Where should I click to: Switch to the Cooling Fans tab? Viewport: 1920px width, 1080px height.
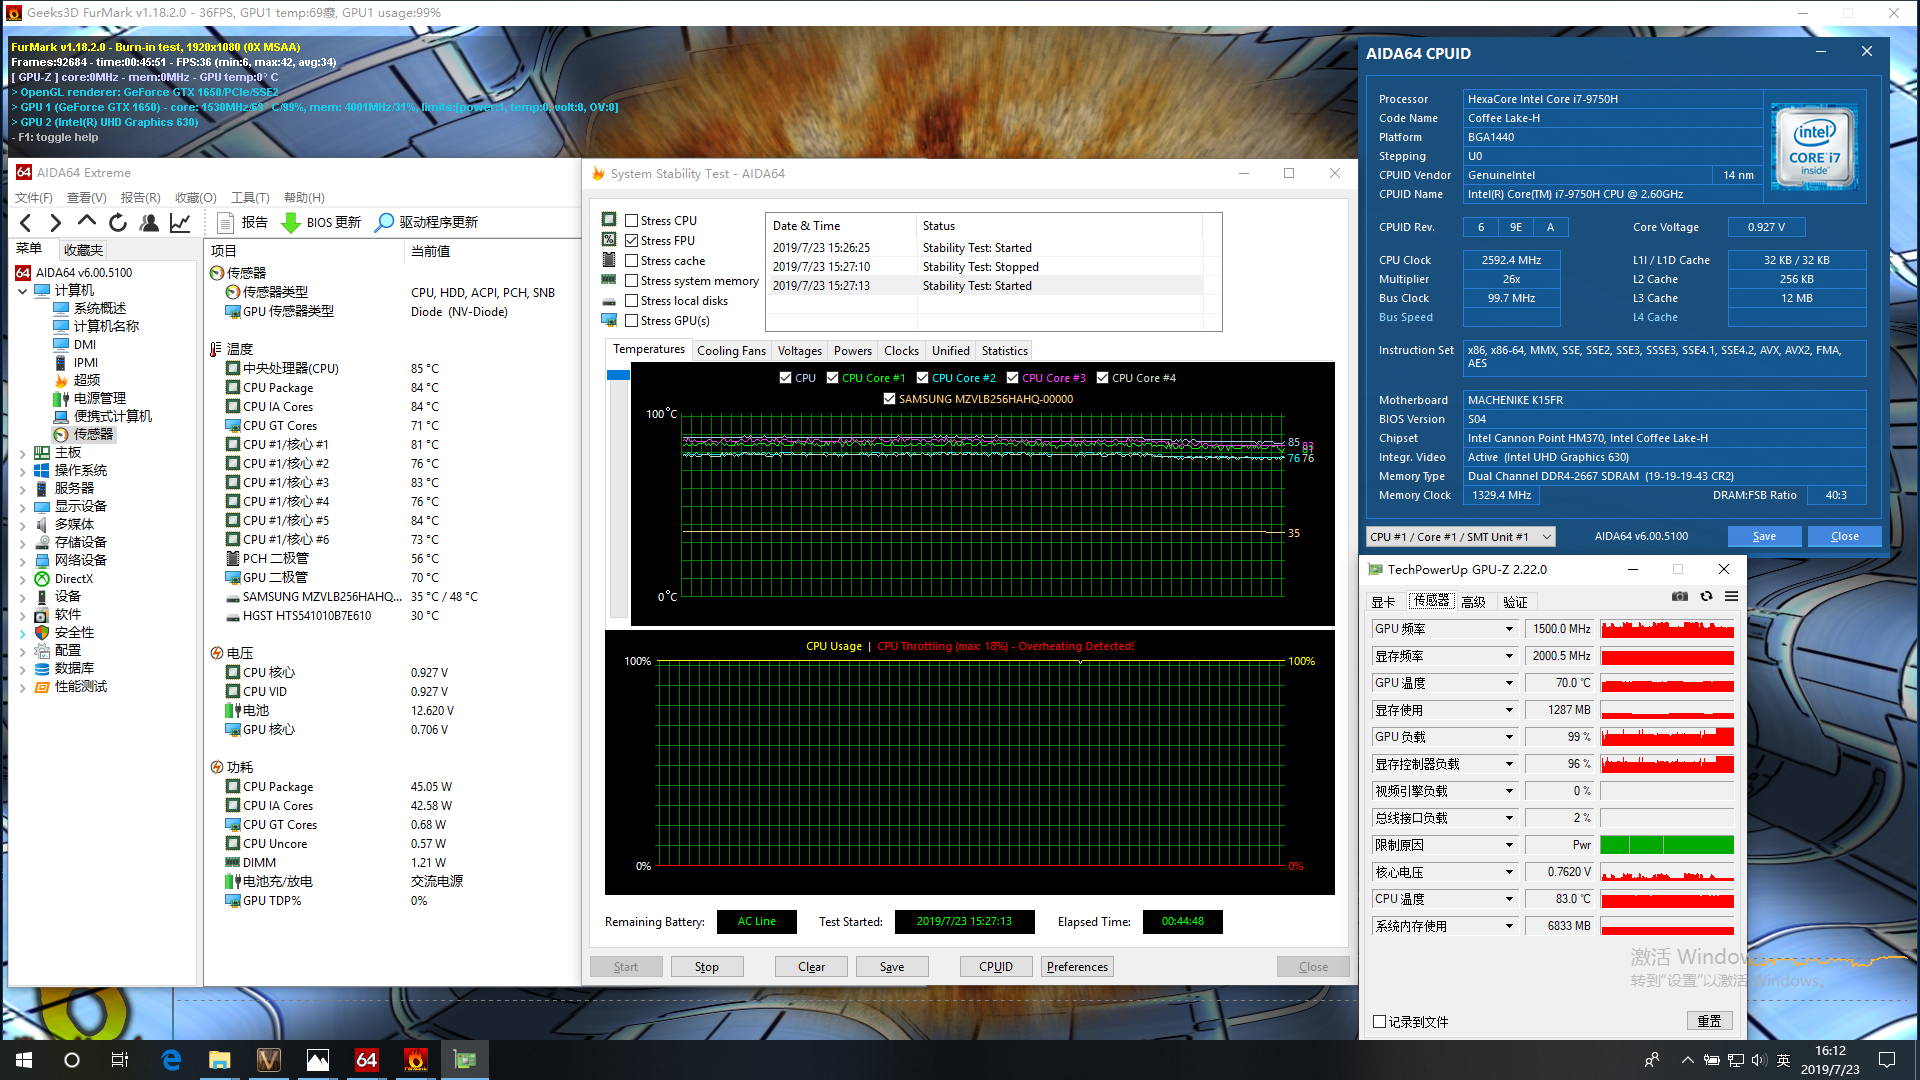tap(731, 351)
